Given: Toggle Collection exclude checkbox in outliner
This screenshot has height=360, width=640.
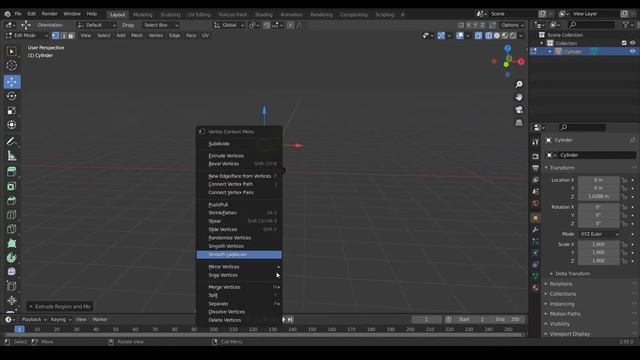Looking at the screenshot, I should [x=624, y=43].
